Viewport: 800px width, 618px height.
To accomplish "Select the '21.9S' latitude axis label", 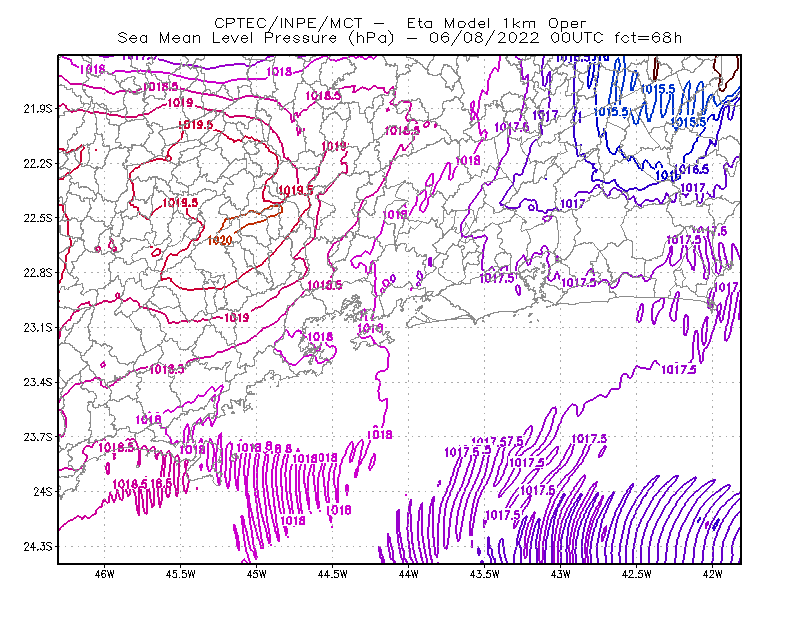I will (x=38, y=109).
